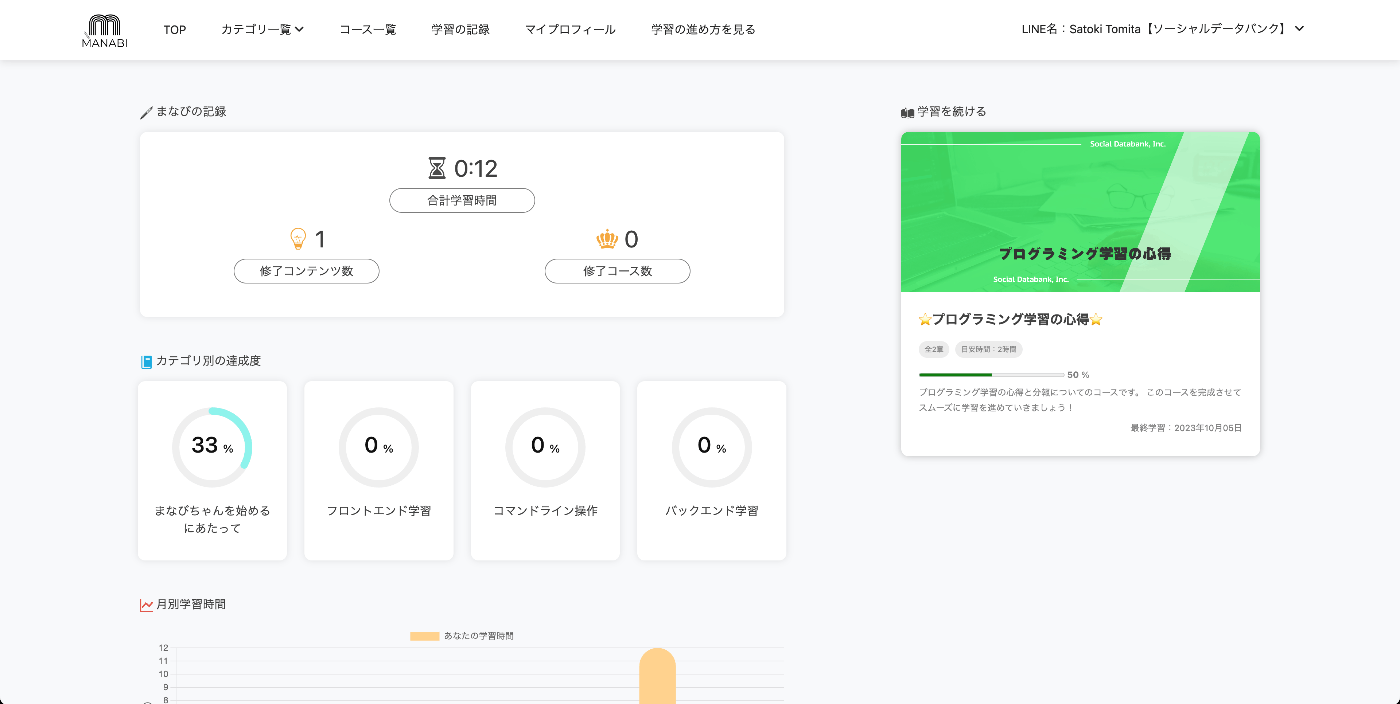1400x704 pixels.
Task: Go to コース一覧
Action: pyautogui.click(x=368, y=30)
